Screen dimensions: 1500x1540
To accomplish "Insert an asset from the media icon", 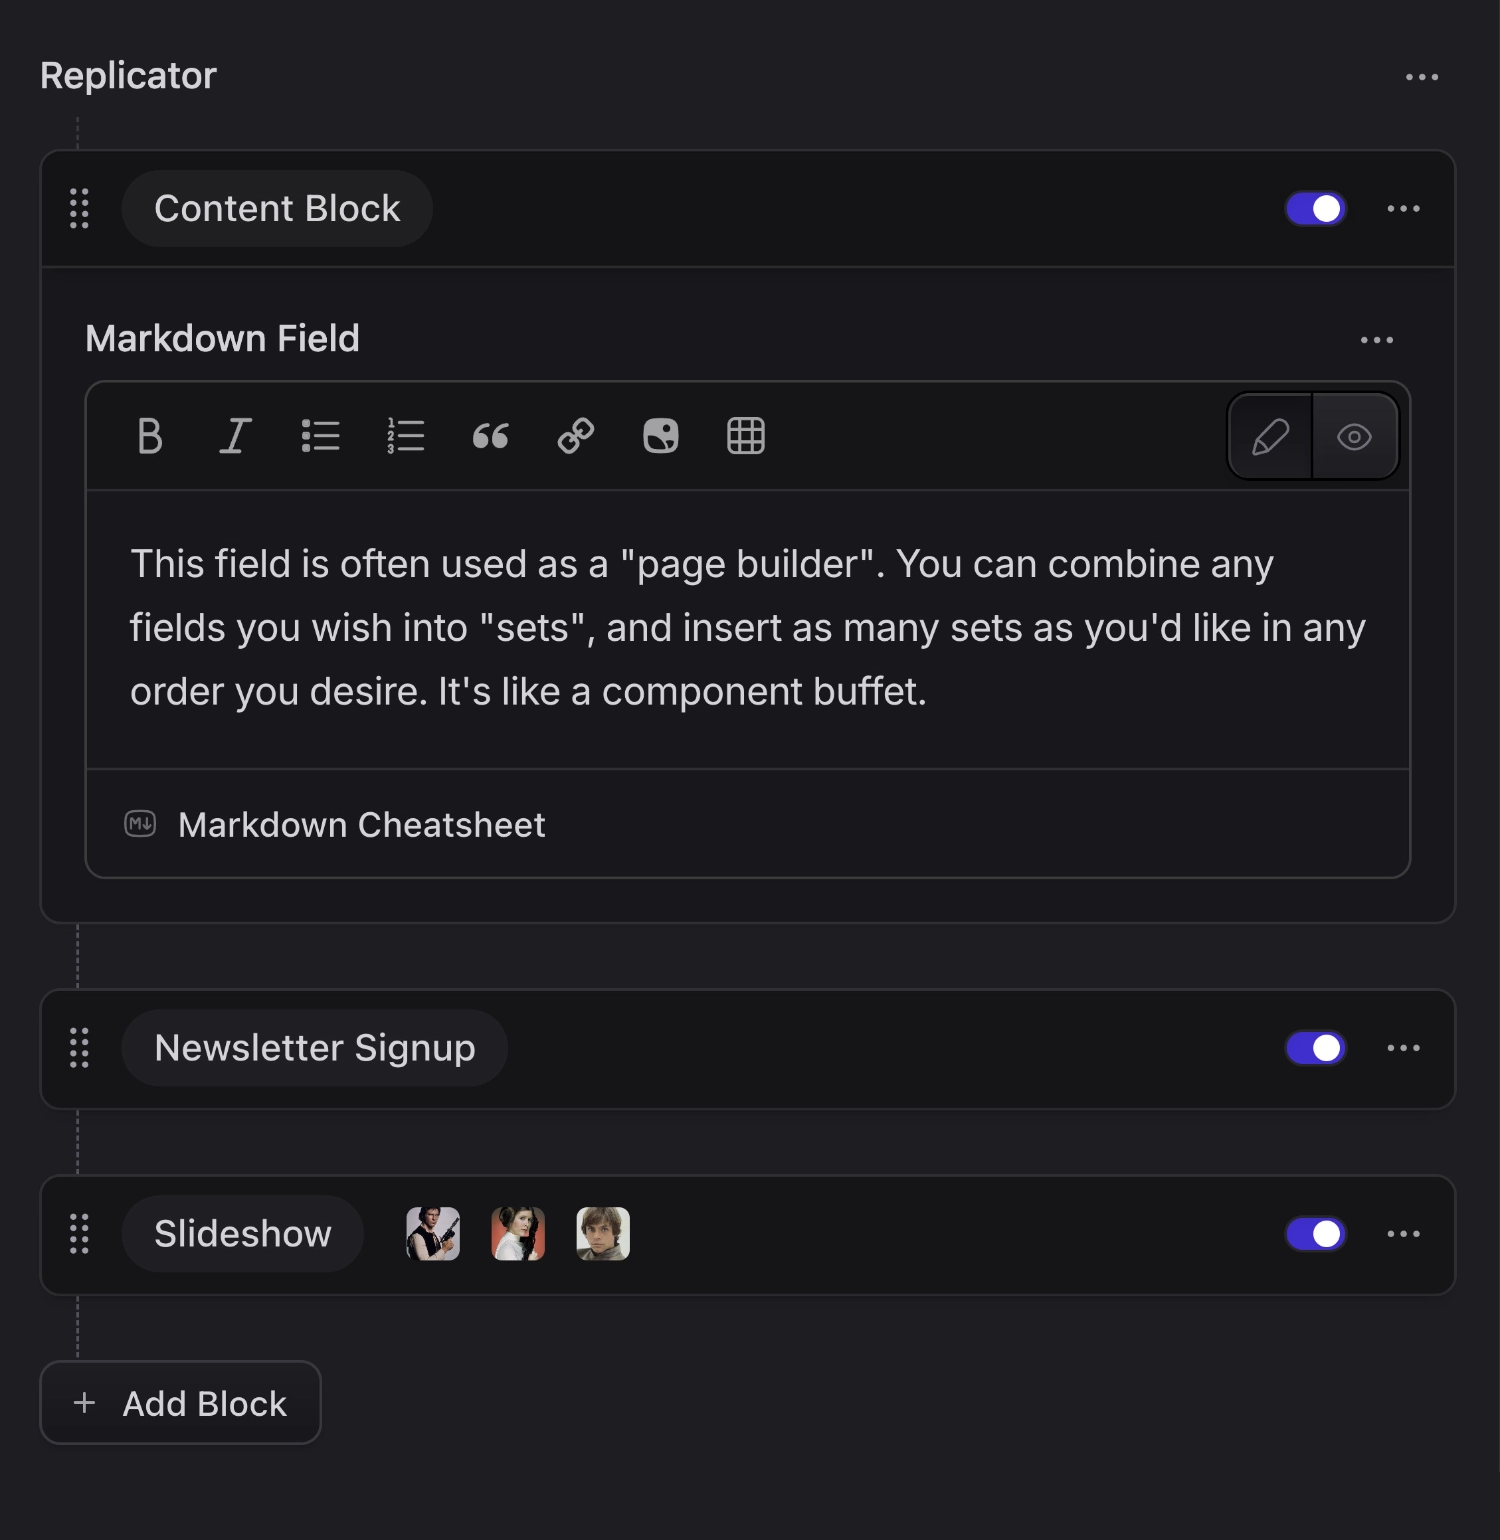I will pos(659,436).
